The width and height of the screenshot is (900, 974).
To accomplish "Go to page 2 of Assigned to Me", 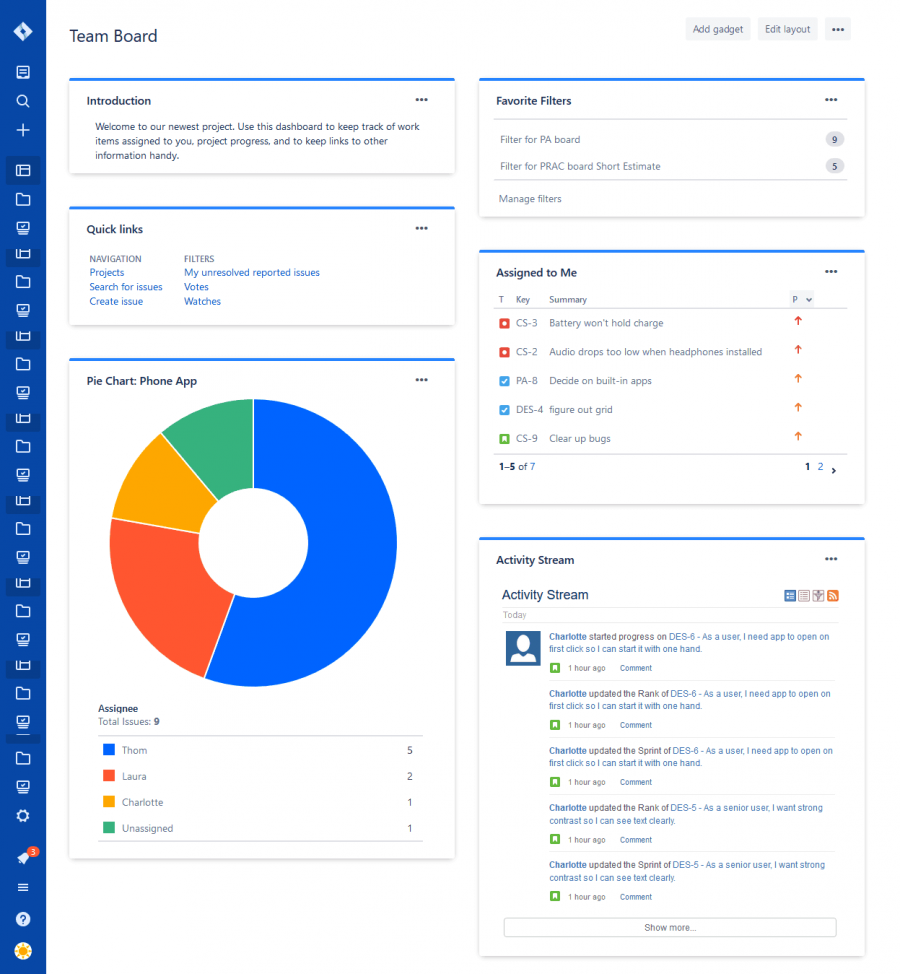I will point(819,466).
